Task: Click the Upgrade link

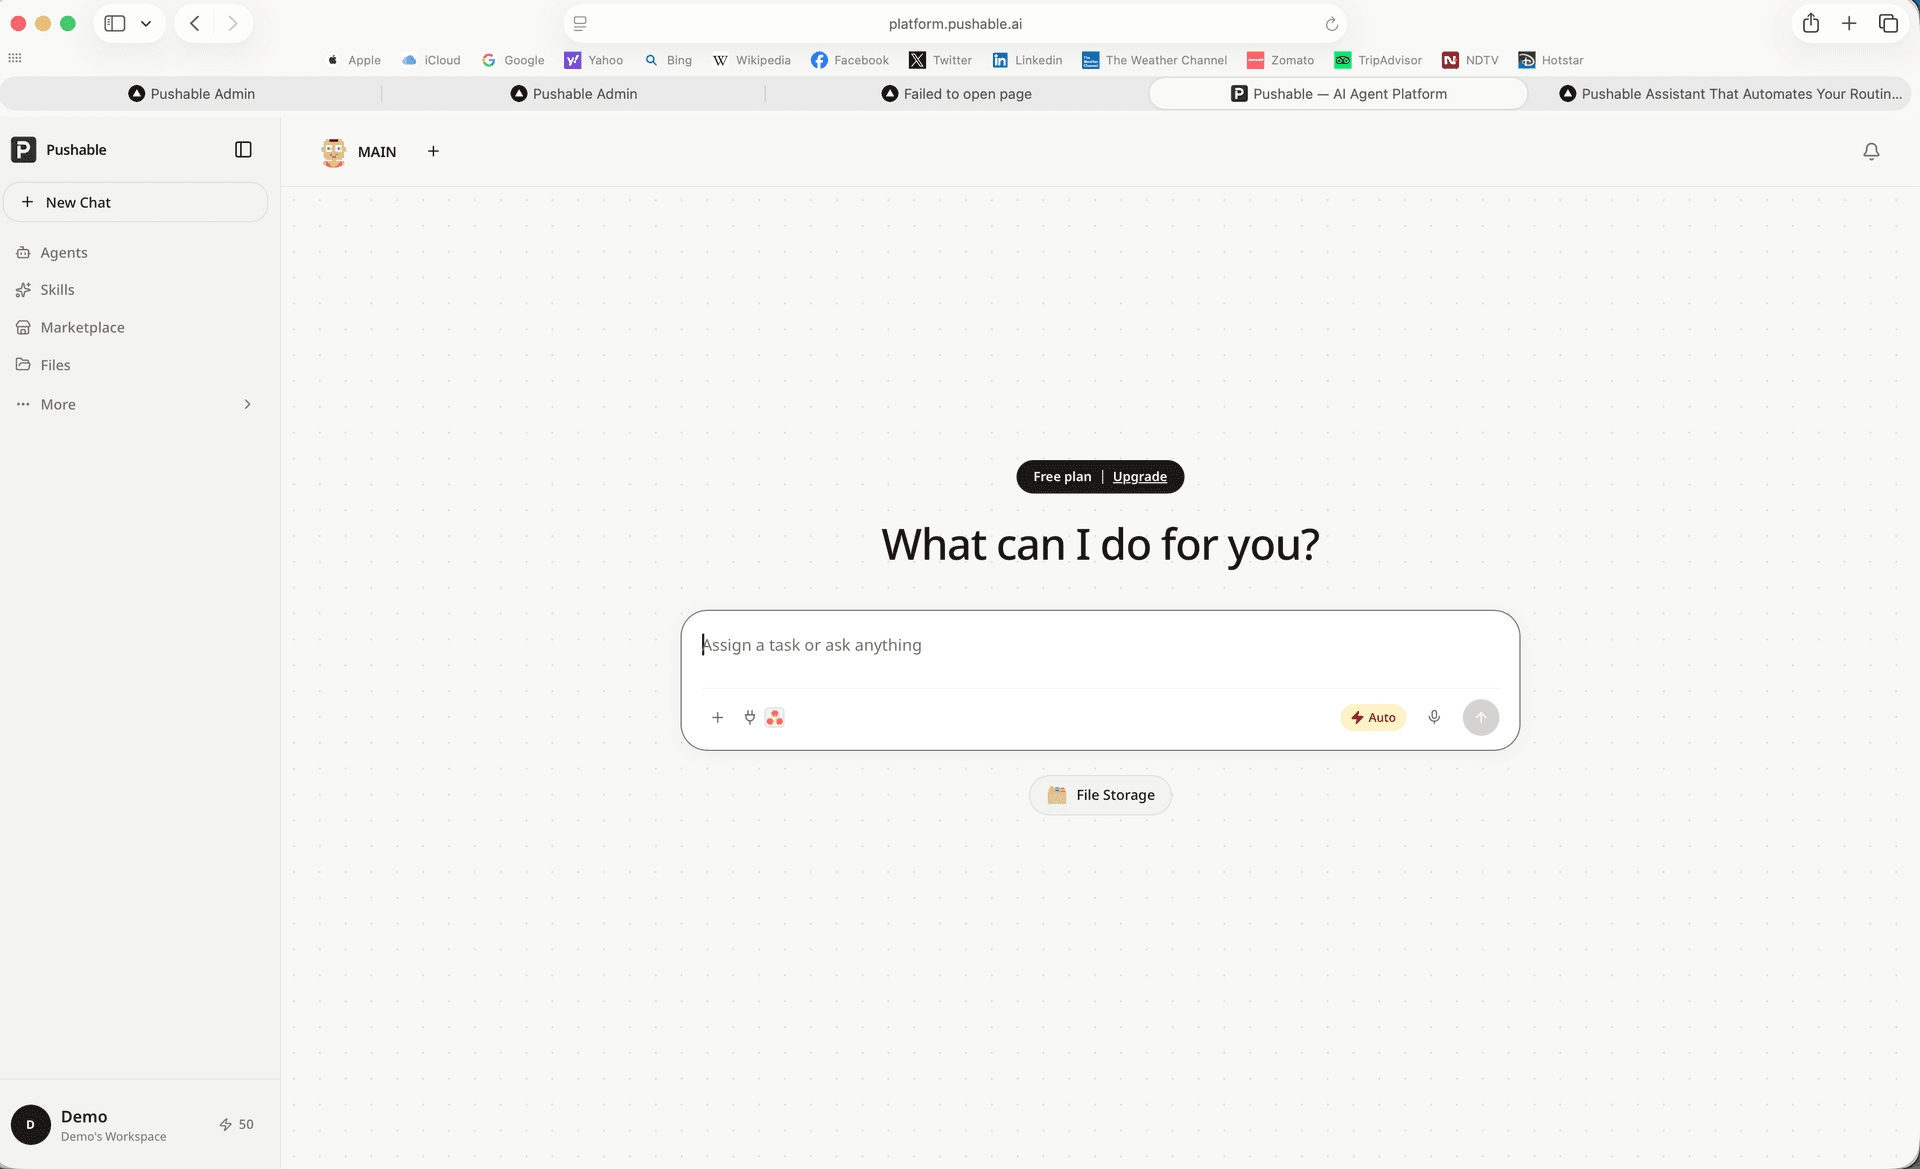Action: point(1140,477)
